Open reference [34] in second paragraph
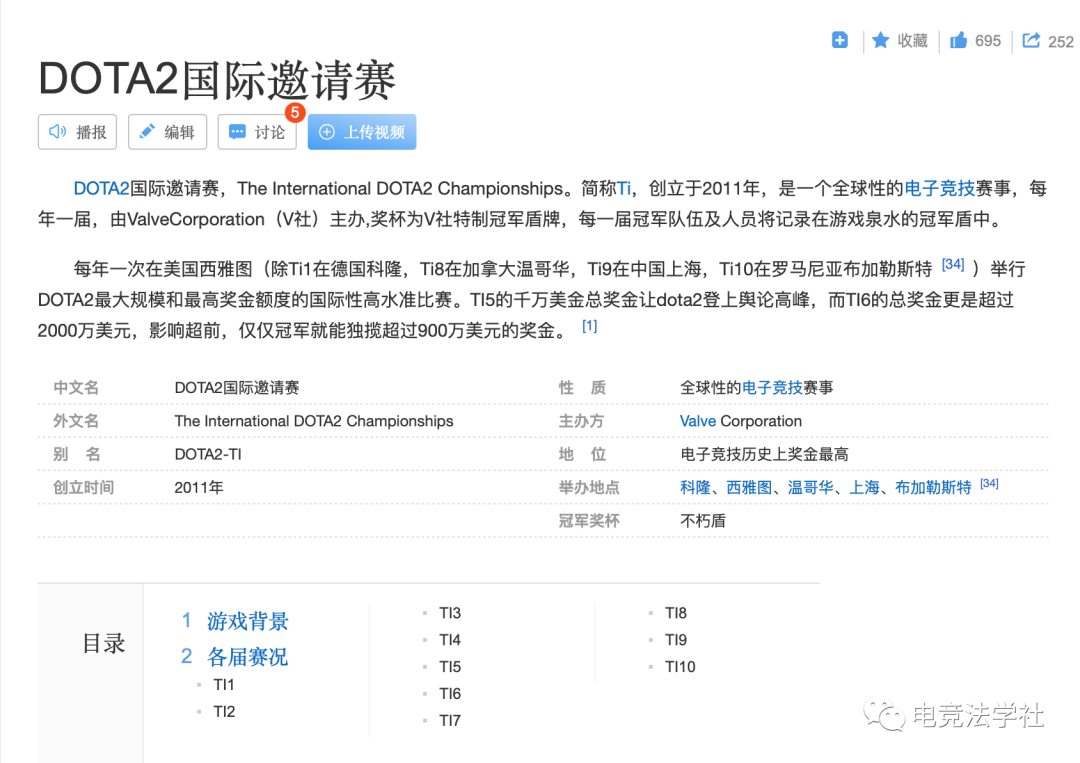 (x=953, y=264)
